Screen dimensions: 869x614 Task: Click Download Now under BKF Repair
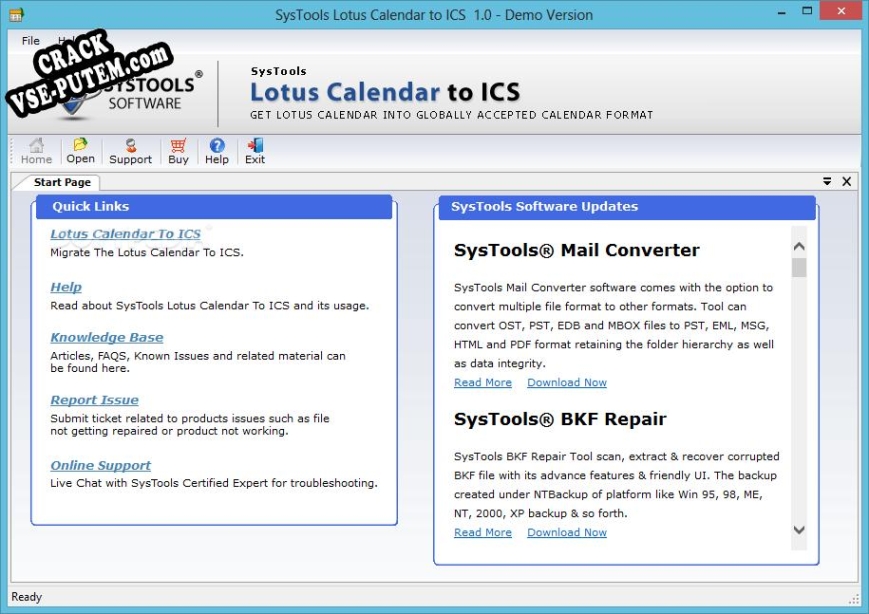(x=567, y=532)
